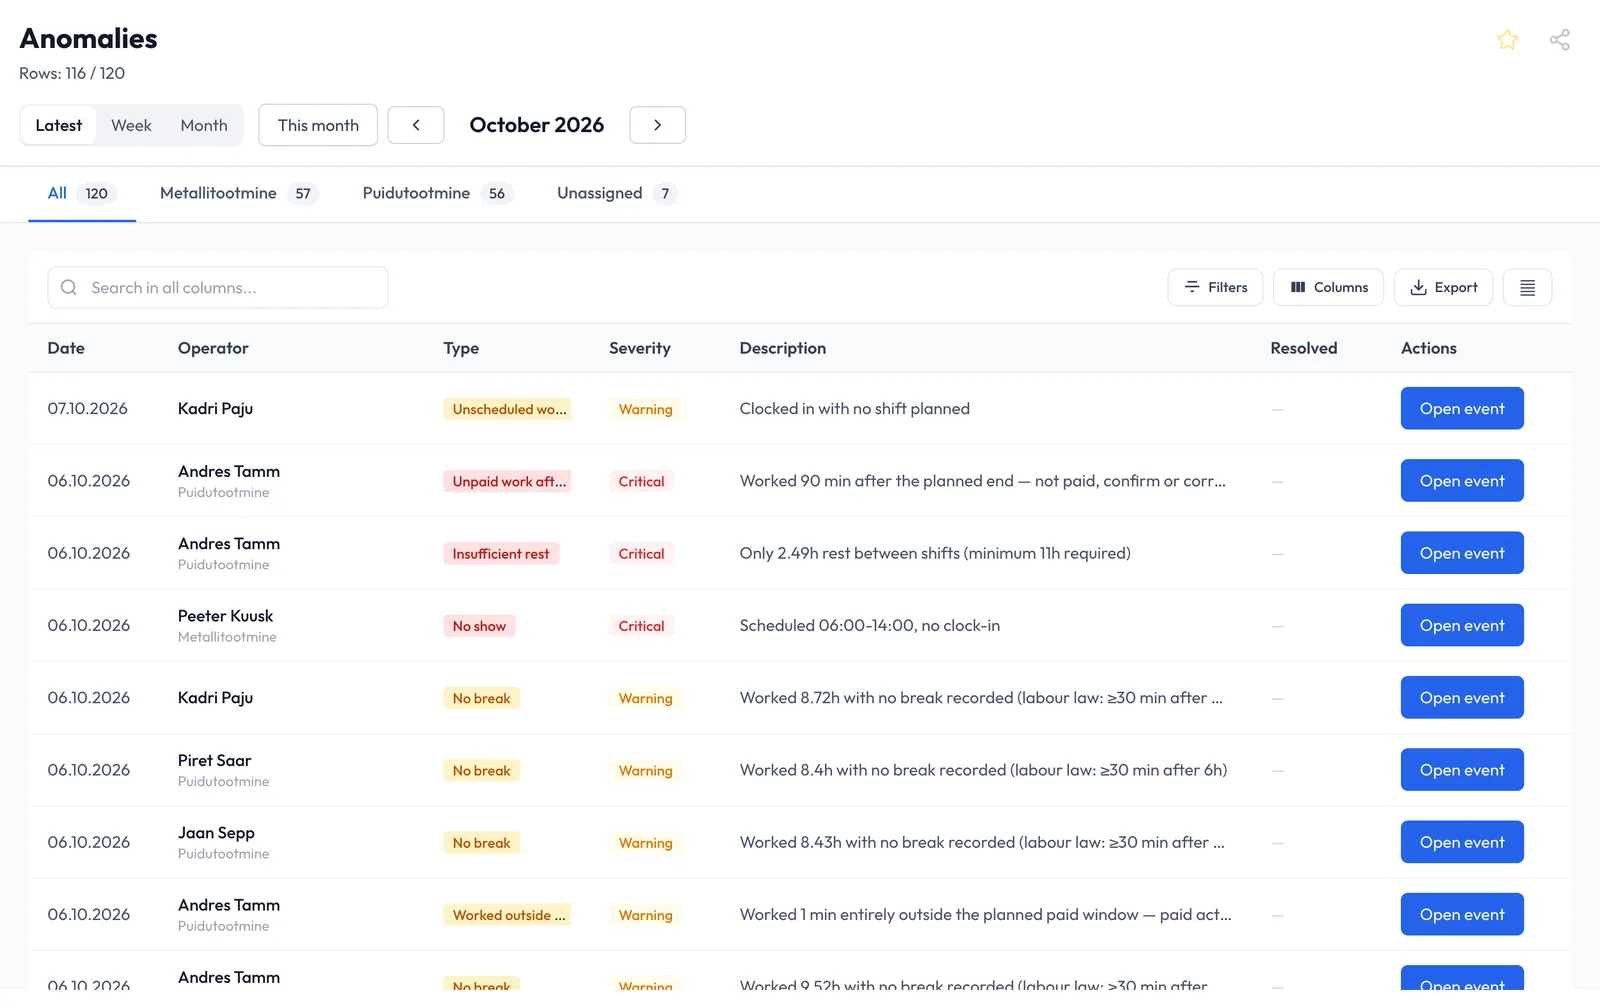Image resolution: width=1600 pixels, height=1003 pixels.
Task: Open event for Kadri Paju on 07.10.2026
Action: click(x=1462, y=409)
